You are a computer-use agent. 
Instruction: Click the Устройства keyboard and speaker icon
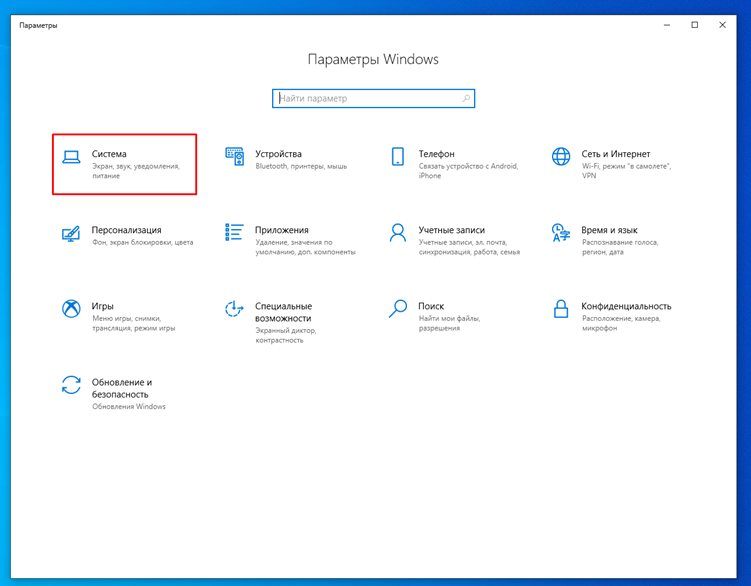click(235, 156)
